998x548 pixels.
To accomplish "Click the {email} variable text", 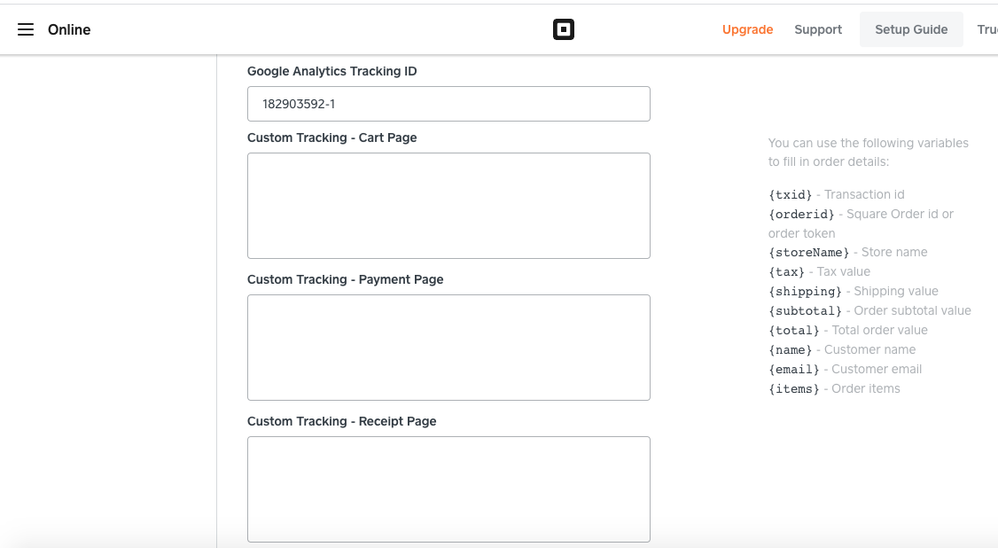I will pos(794,370).
